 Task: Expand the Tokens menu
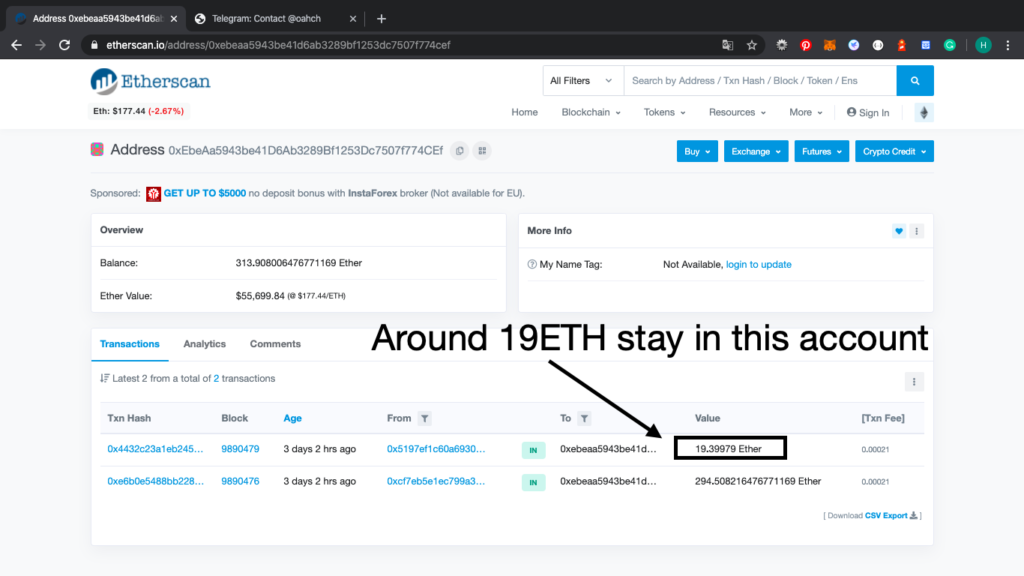[664, 112]
